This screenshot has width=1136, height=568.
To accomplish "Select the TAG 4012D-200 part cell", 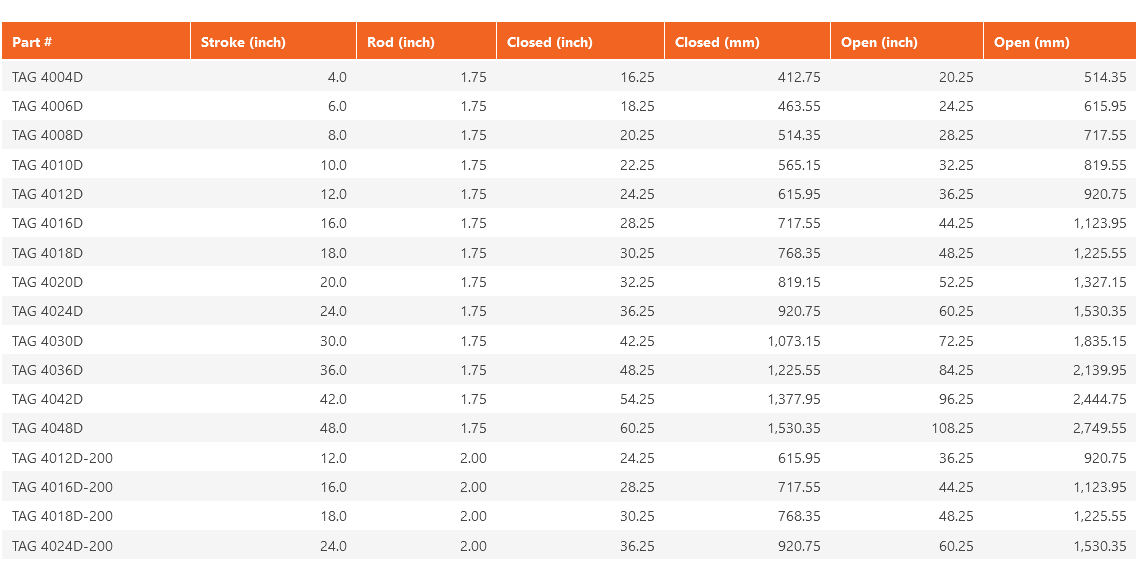I will point(62,458).
